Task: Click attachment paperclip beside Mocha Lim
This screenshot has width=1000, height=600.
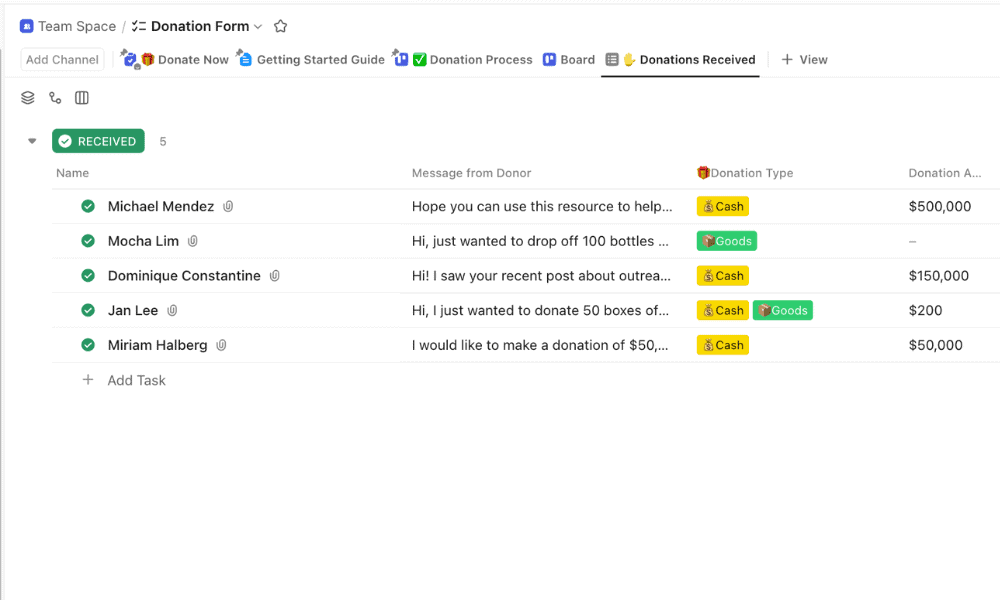Action: click(193, 241)
